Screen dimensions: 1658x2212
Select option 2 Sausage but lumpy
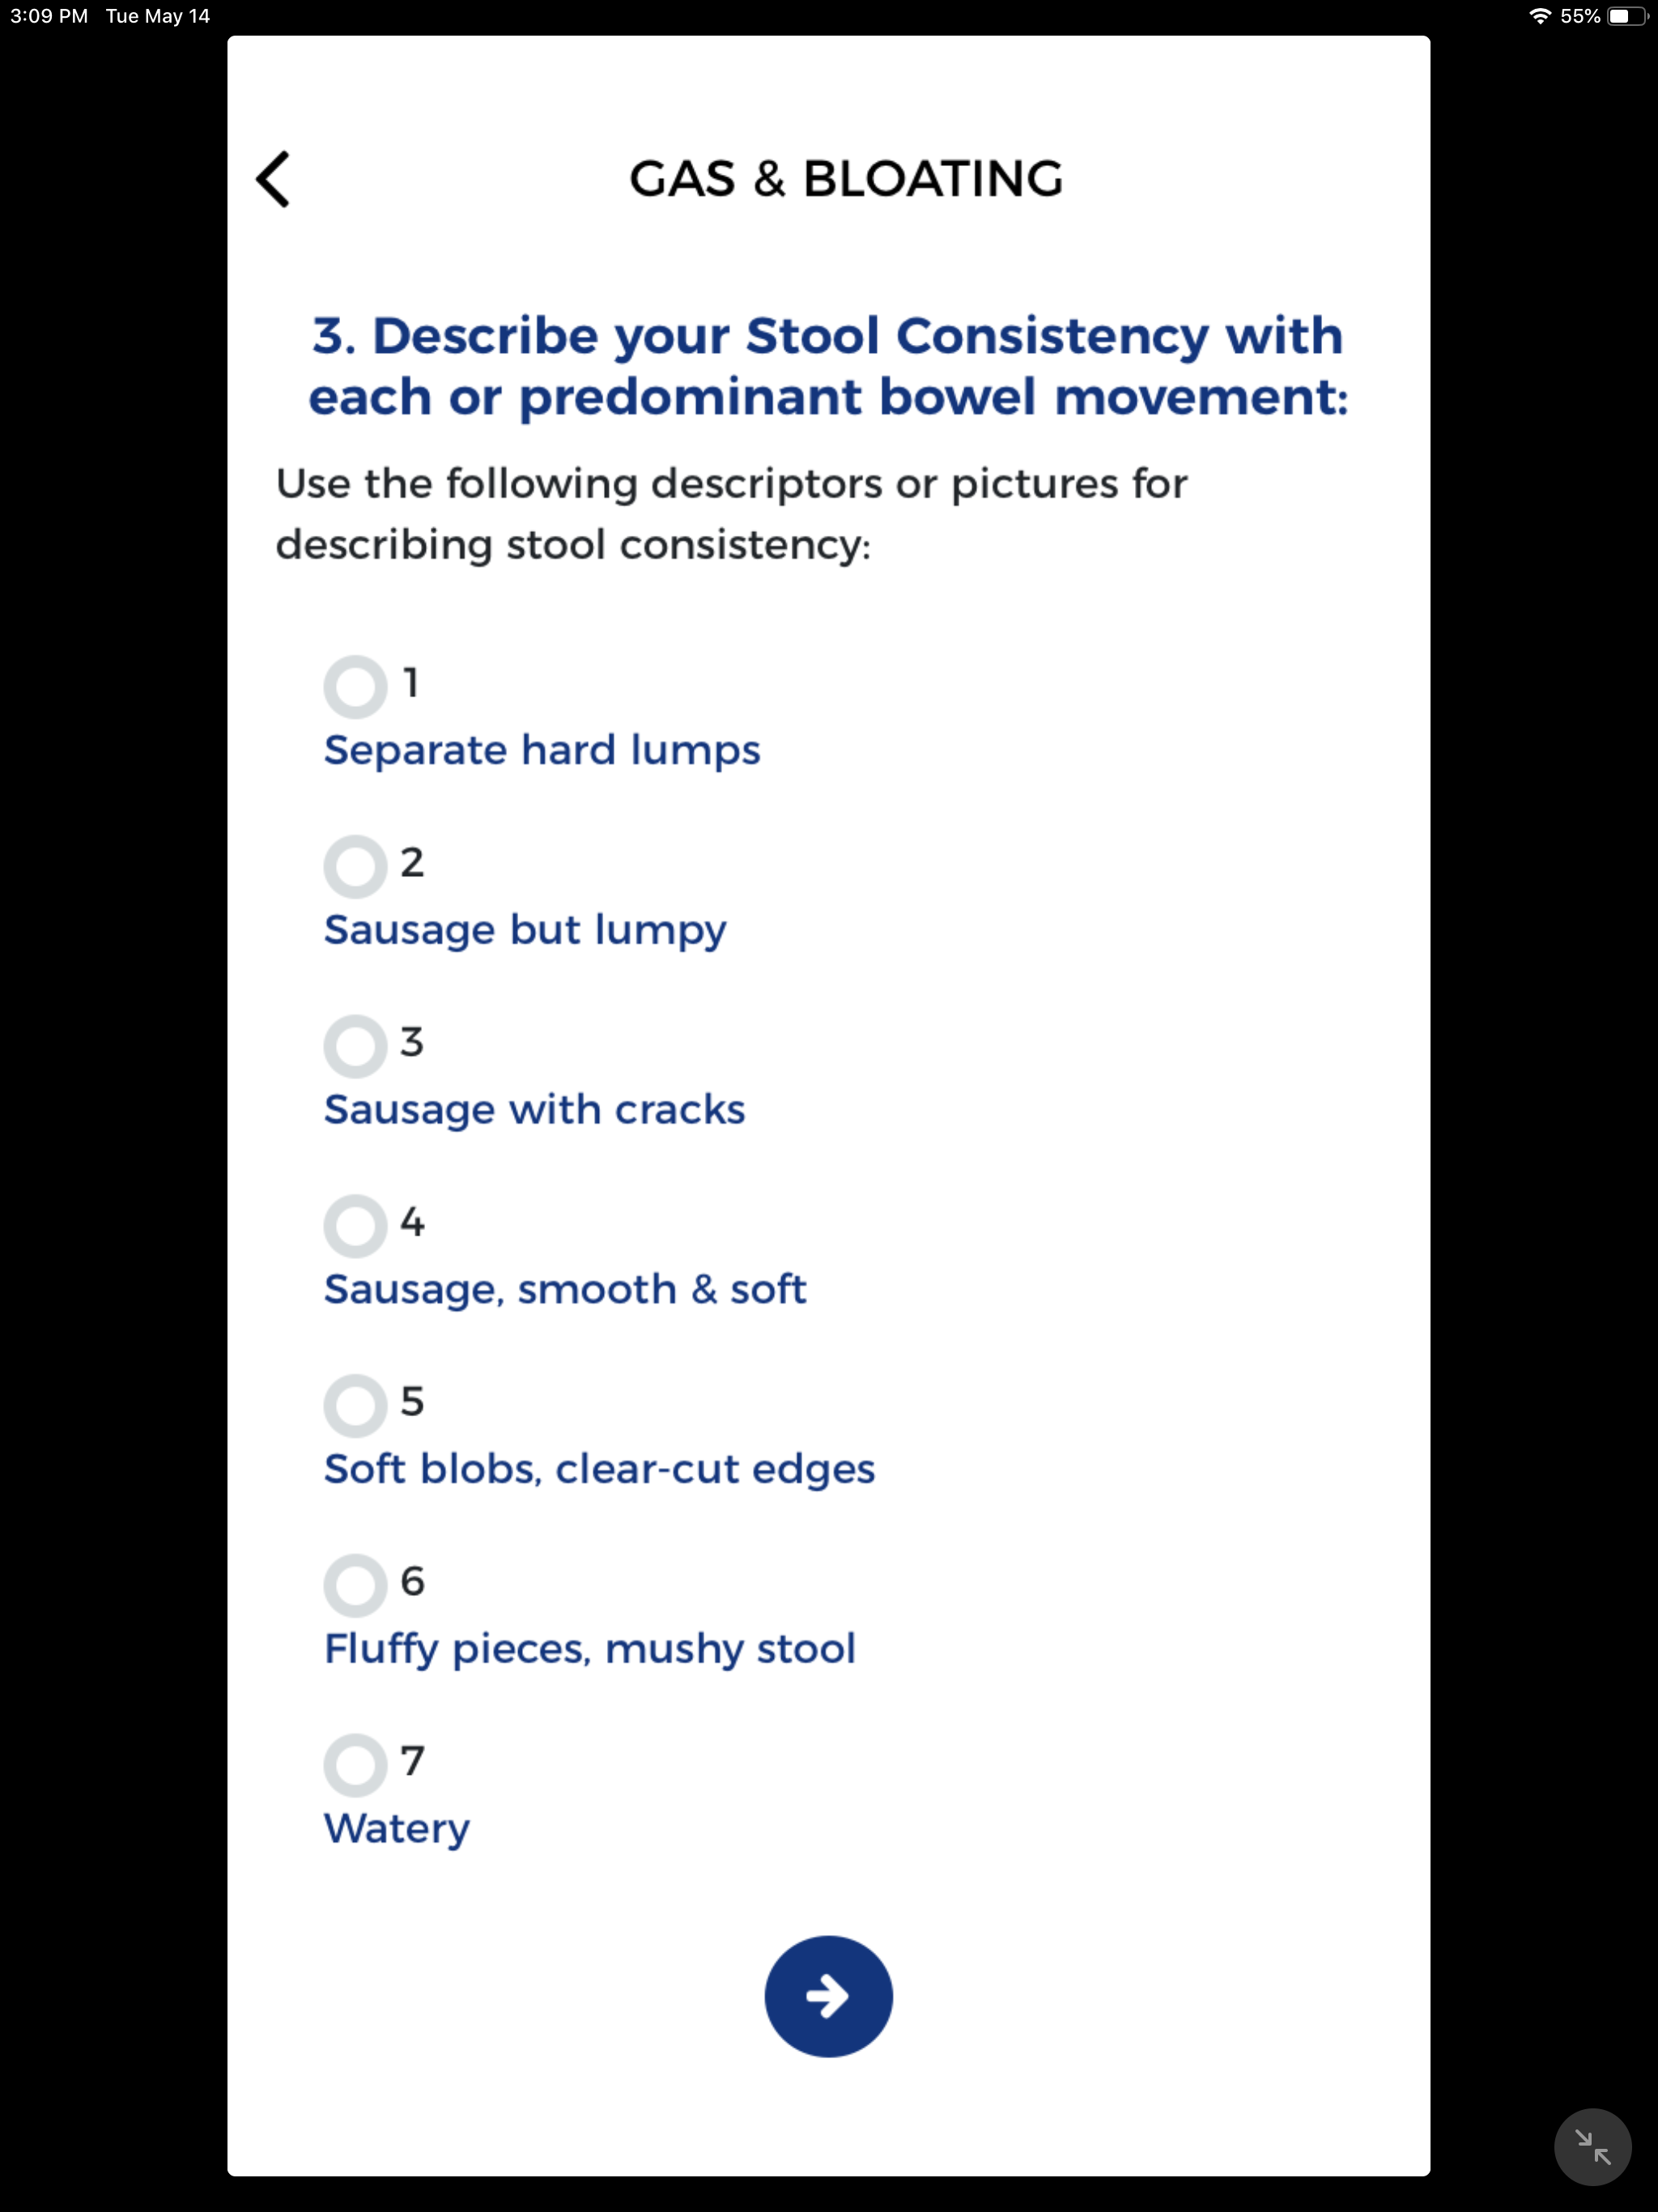coord(355,865)
